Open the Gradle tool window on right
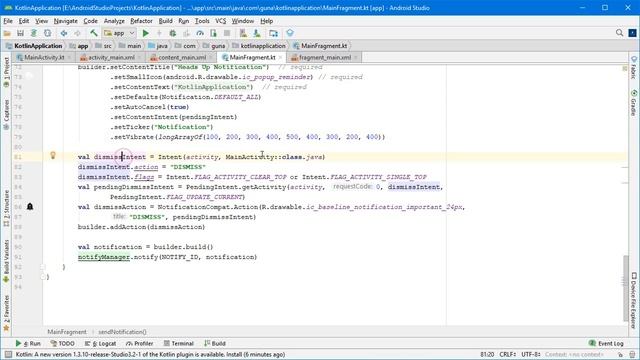 [x=633, y=103]
